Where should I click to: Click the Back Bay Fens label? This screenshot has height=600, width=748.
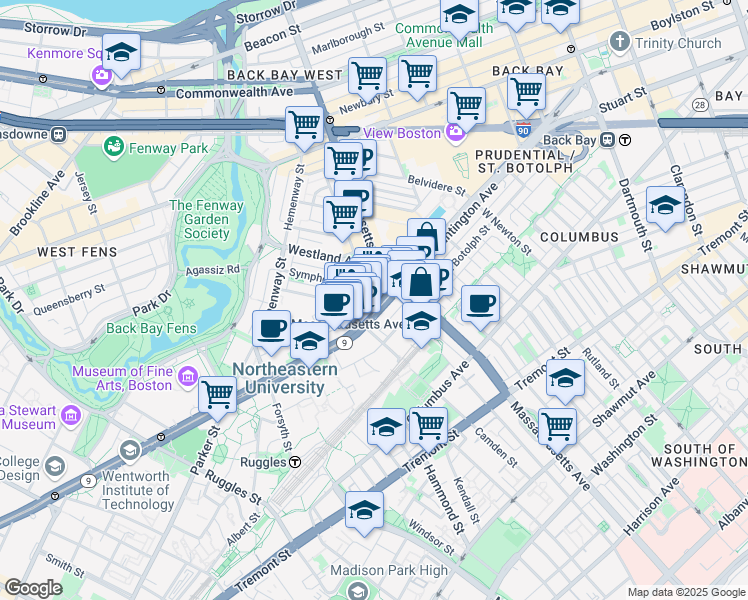click(151, 328)
